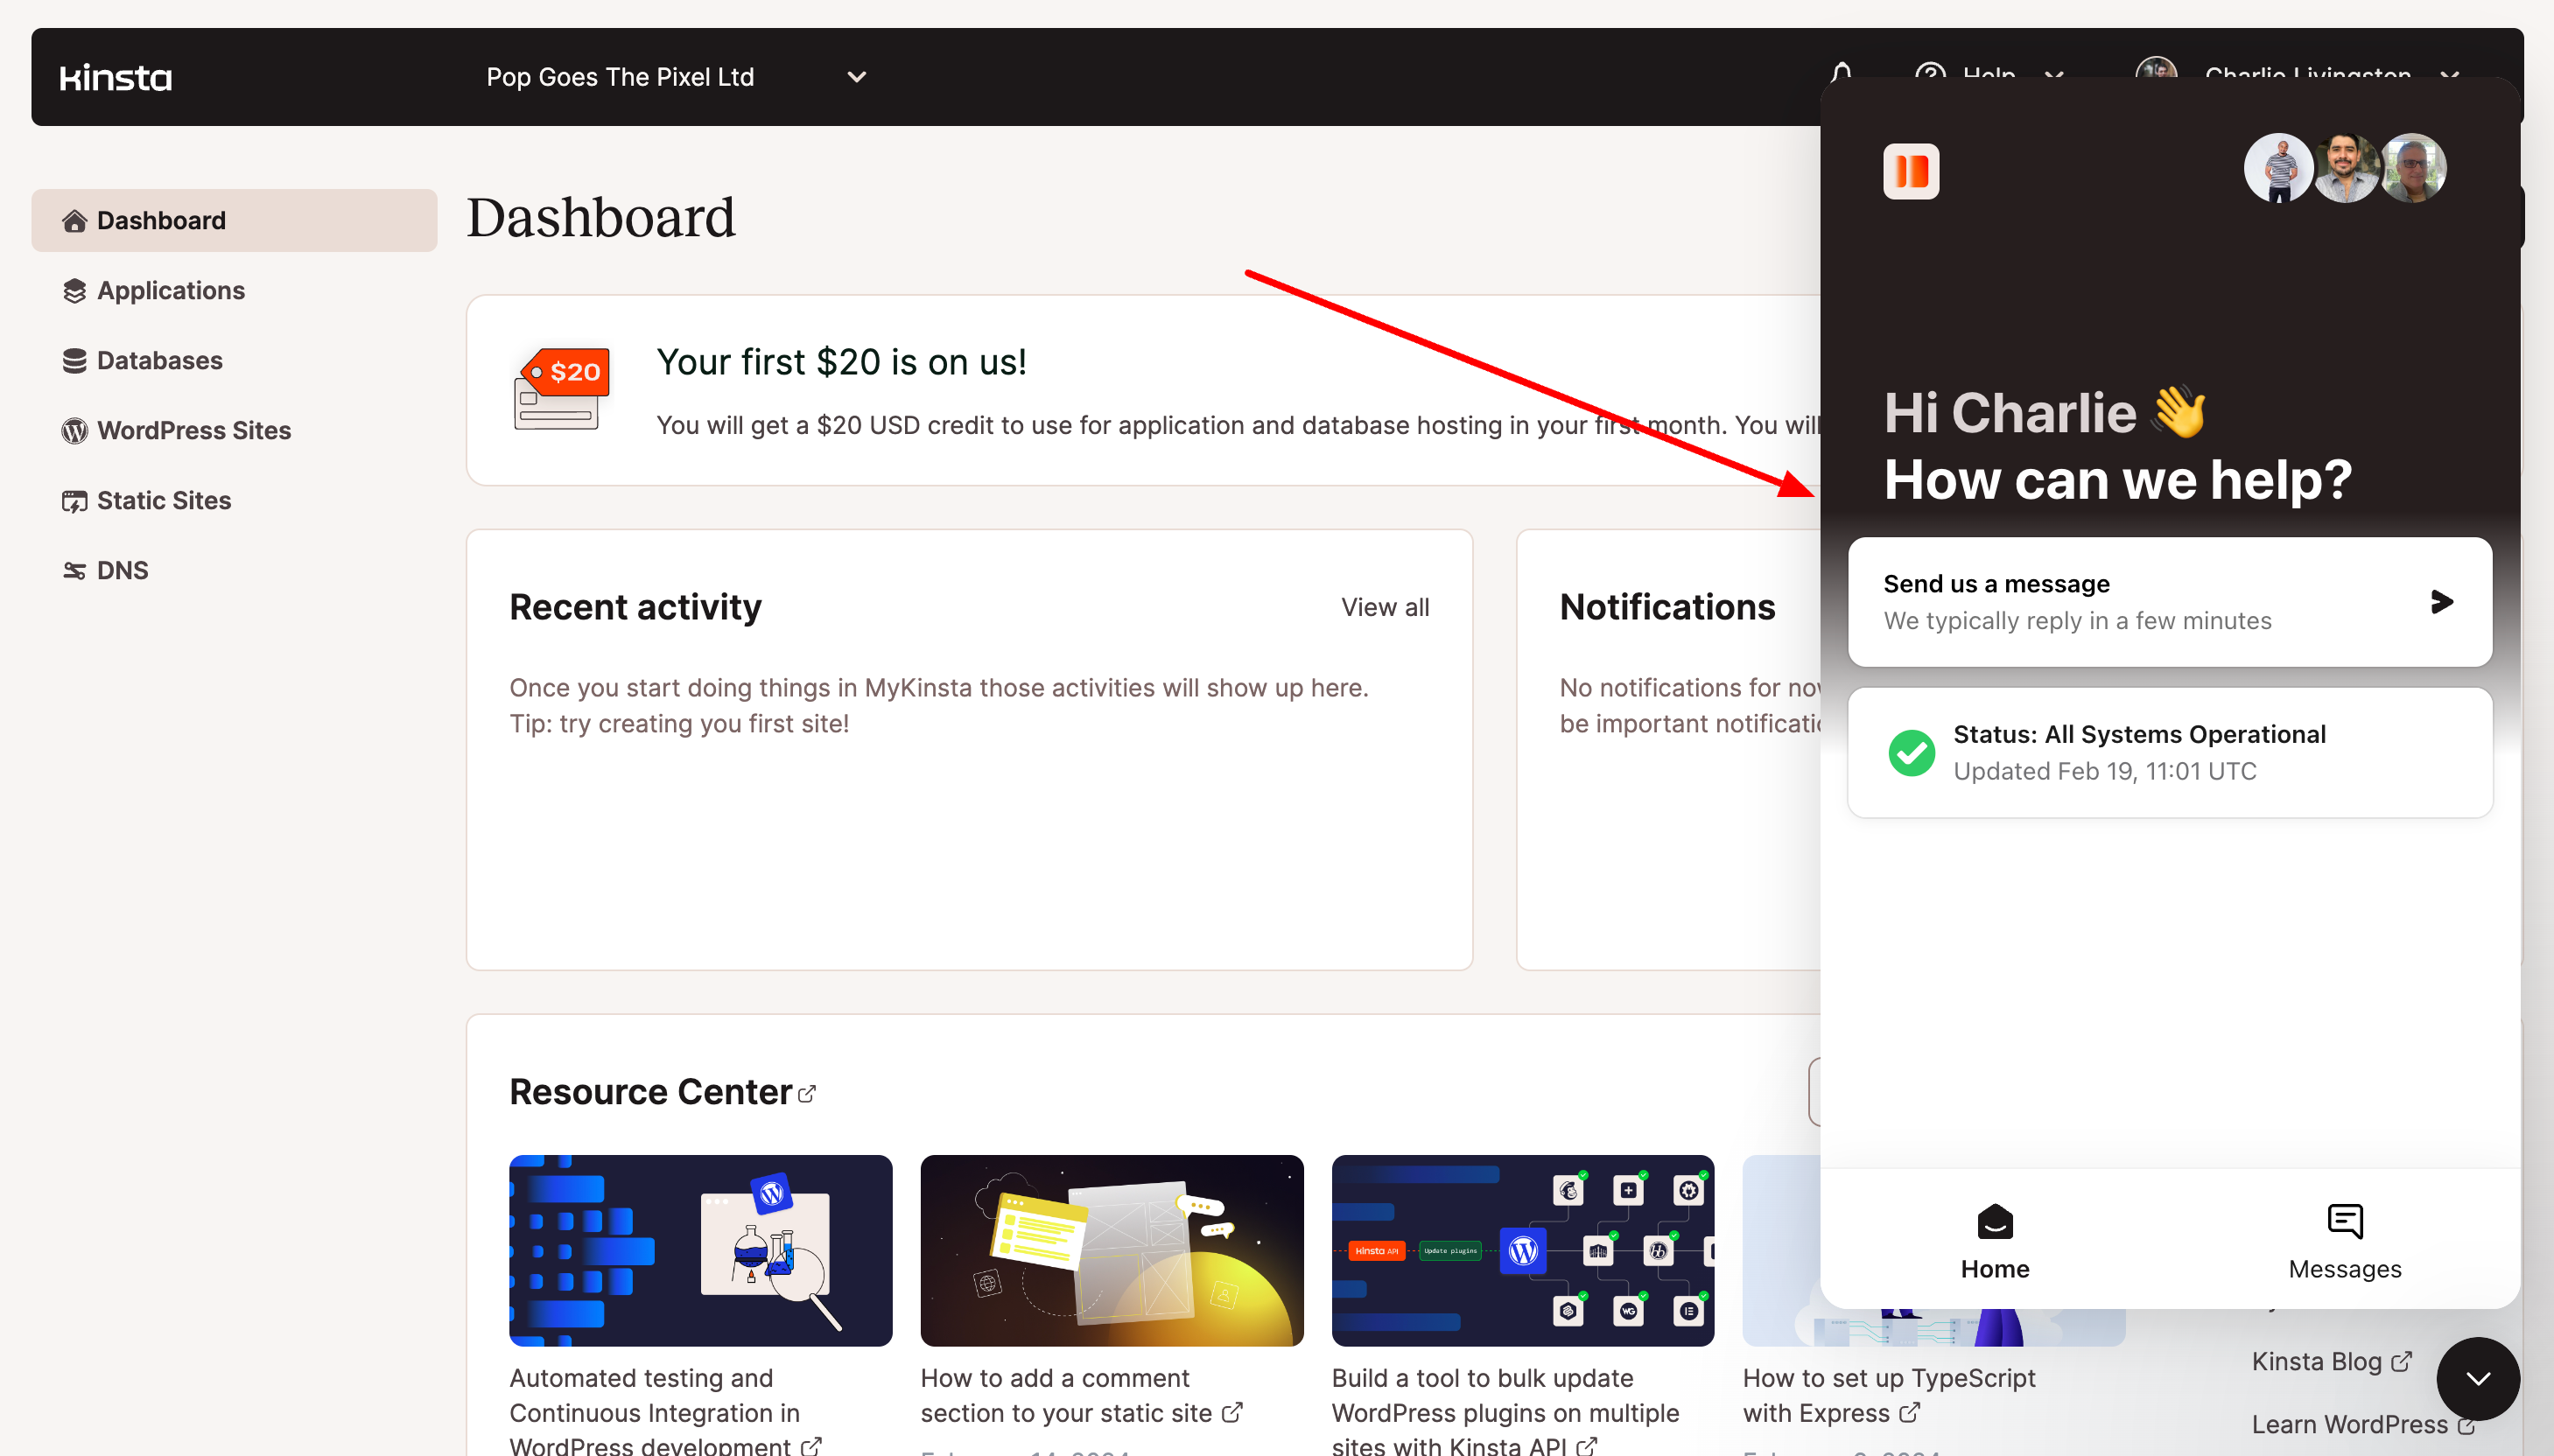
Task: Open the notifications bell icon
Action: (1841, 72)
